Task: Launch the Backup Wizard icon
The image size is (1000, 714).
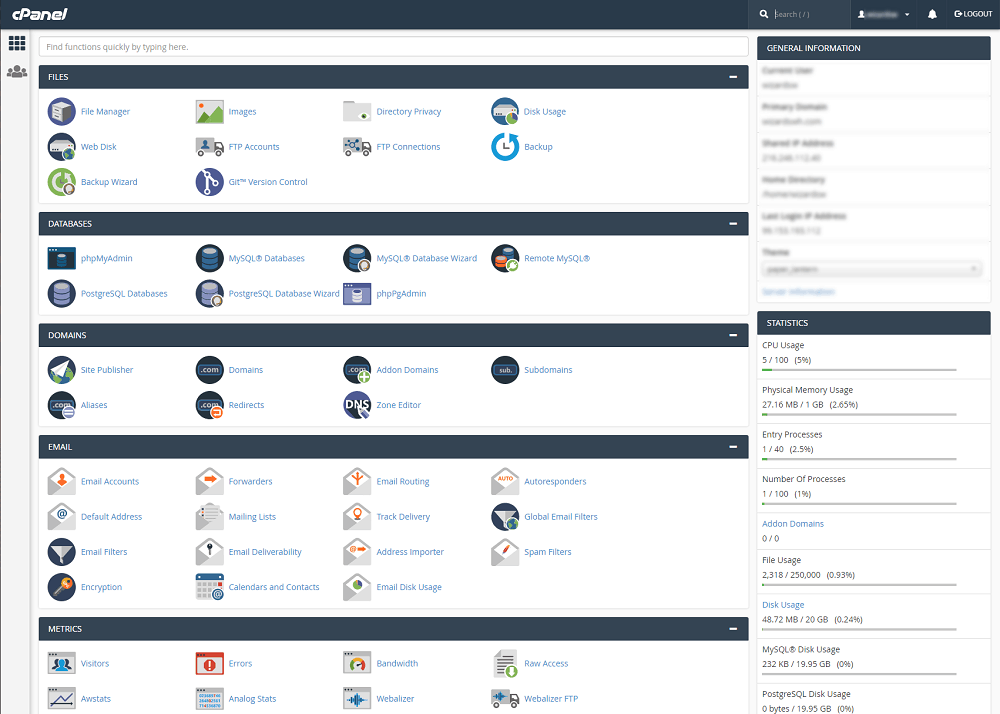Action: [62, 182]
